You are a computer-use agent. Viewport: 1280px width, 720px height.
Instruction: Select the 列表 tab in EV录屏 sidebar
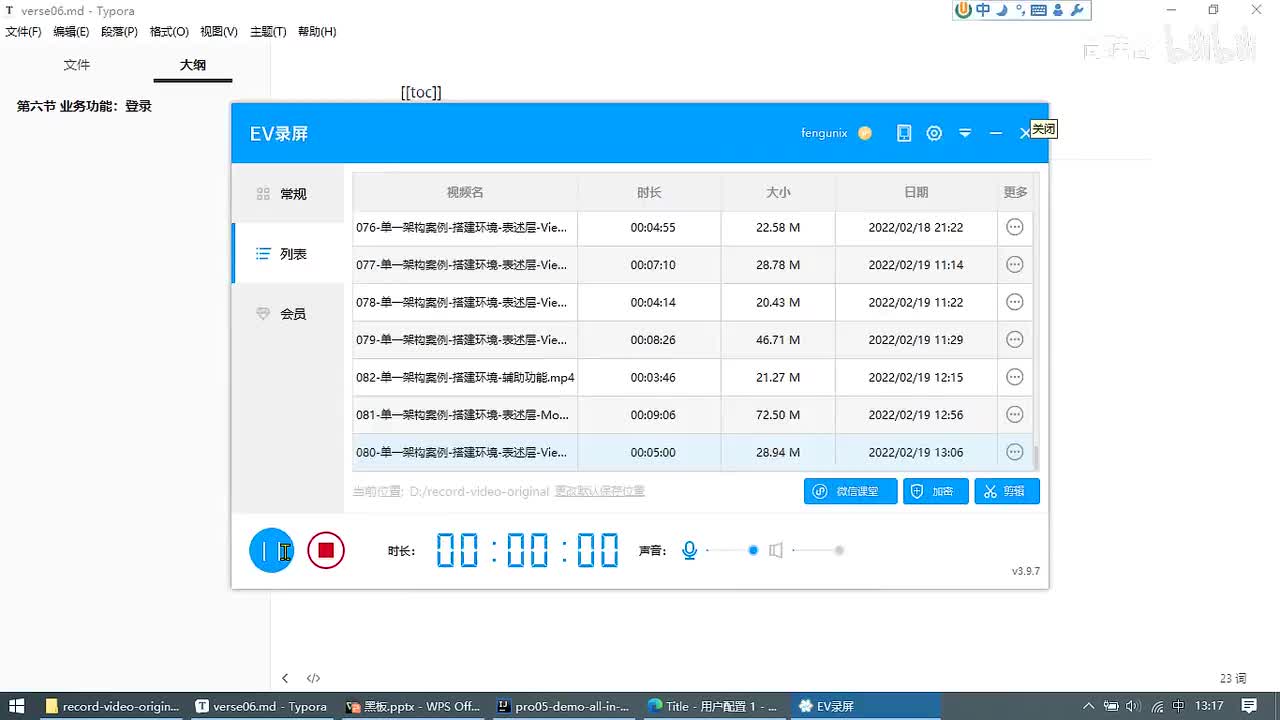tap(288, 254)
